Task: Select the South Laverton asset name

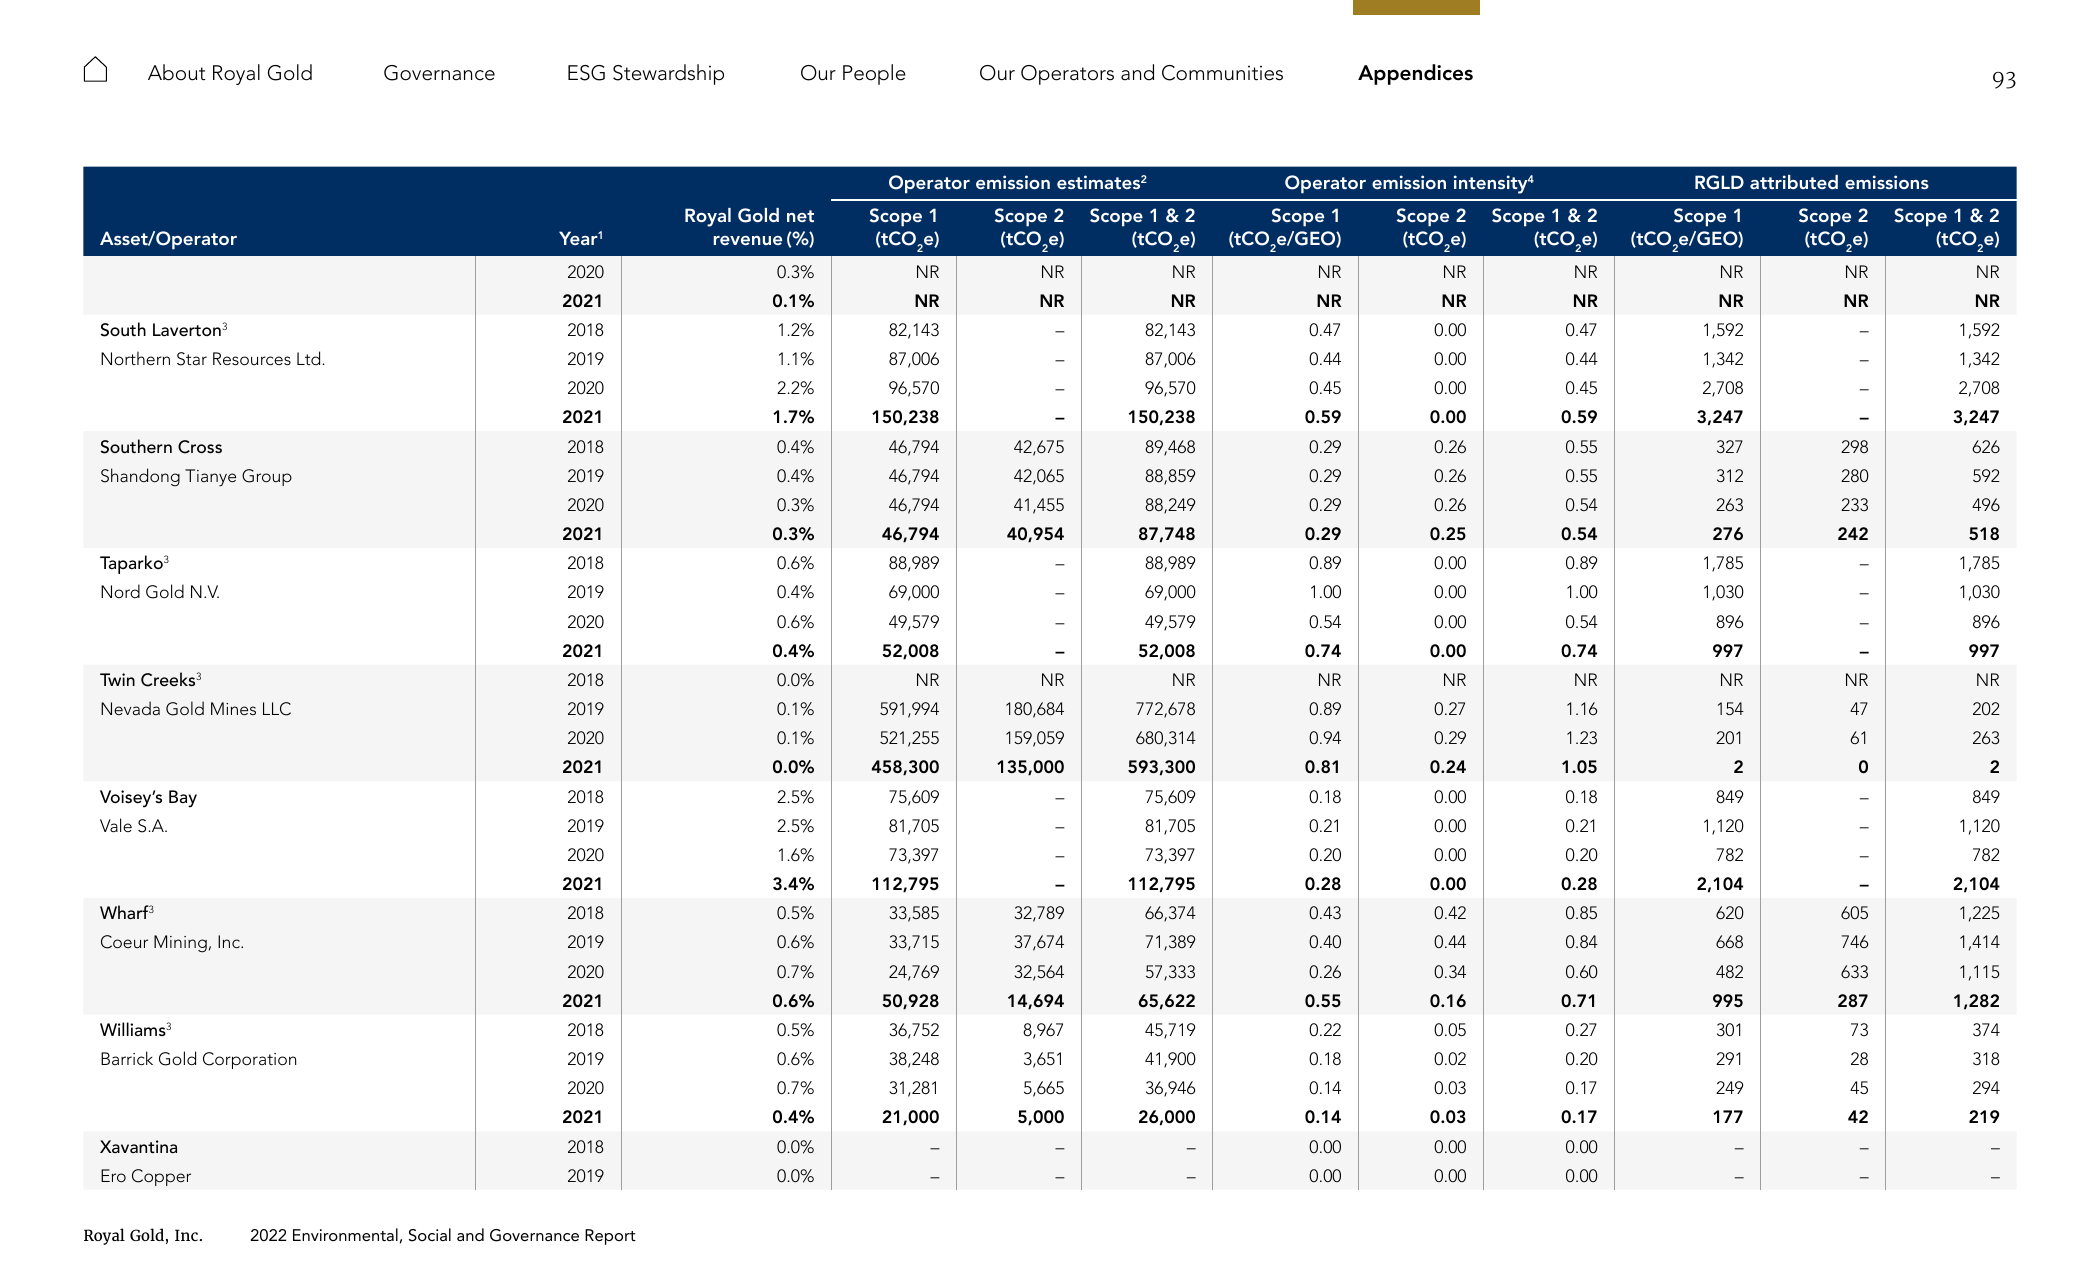Action: tap(163, 330)
